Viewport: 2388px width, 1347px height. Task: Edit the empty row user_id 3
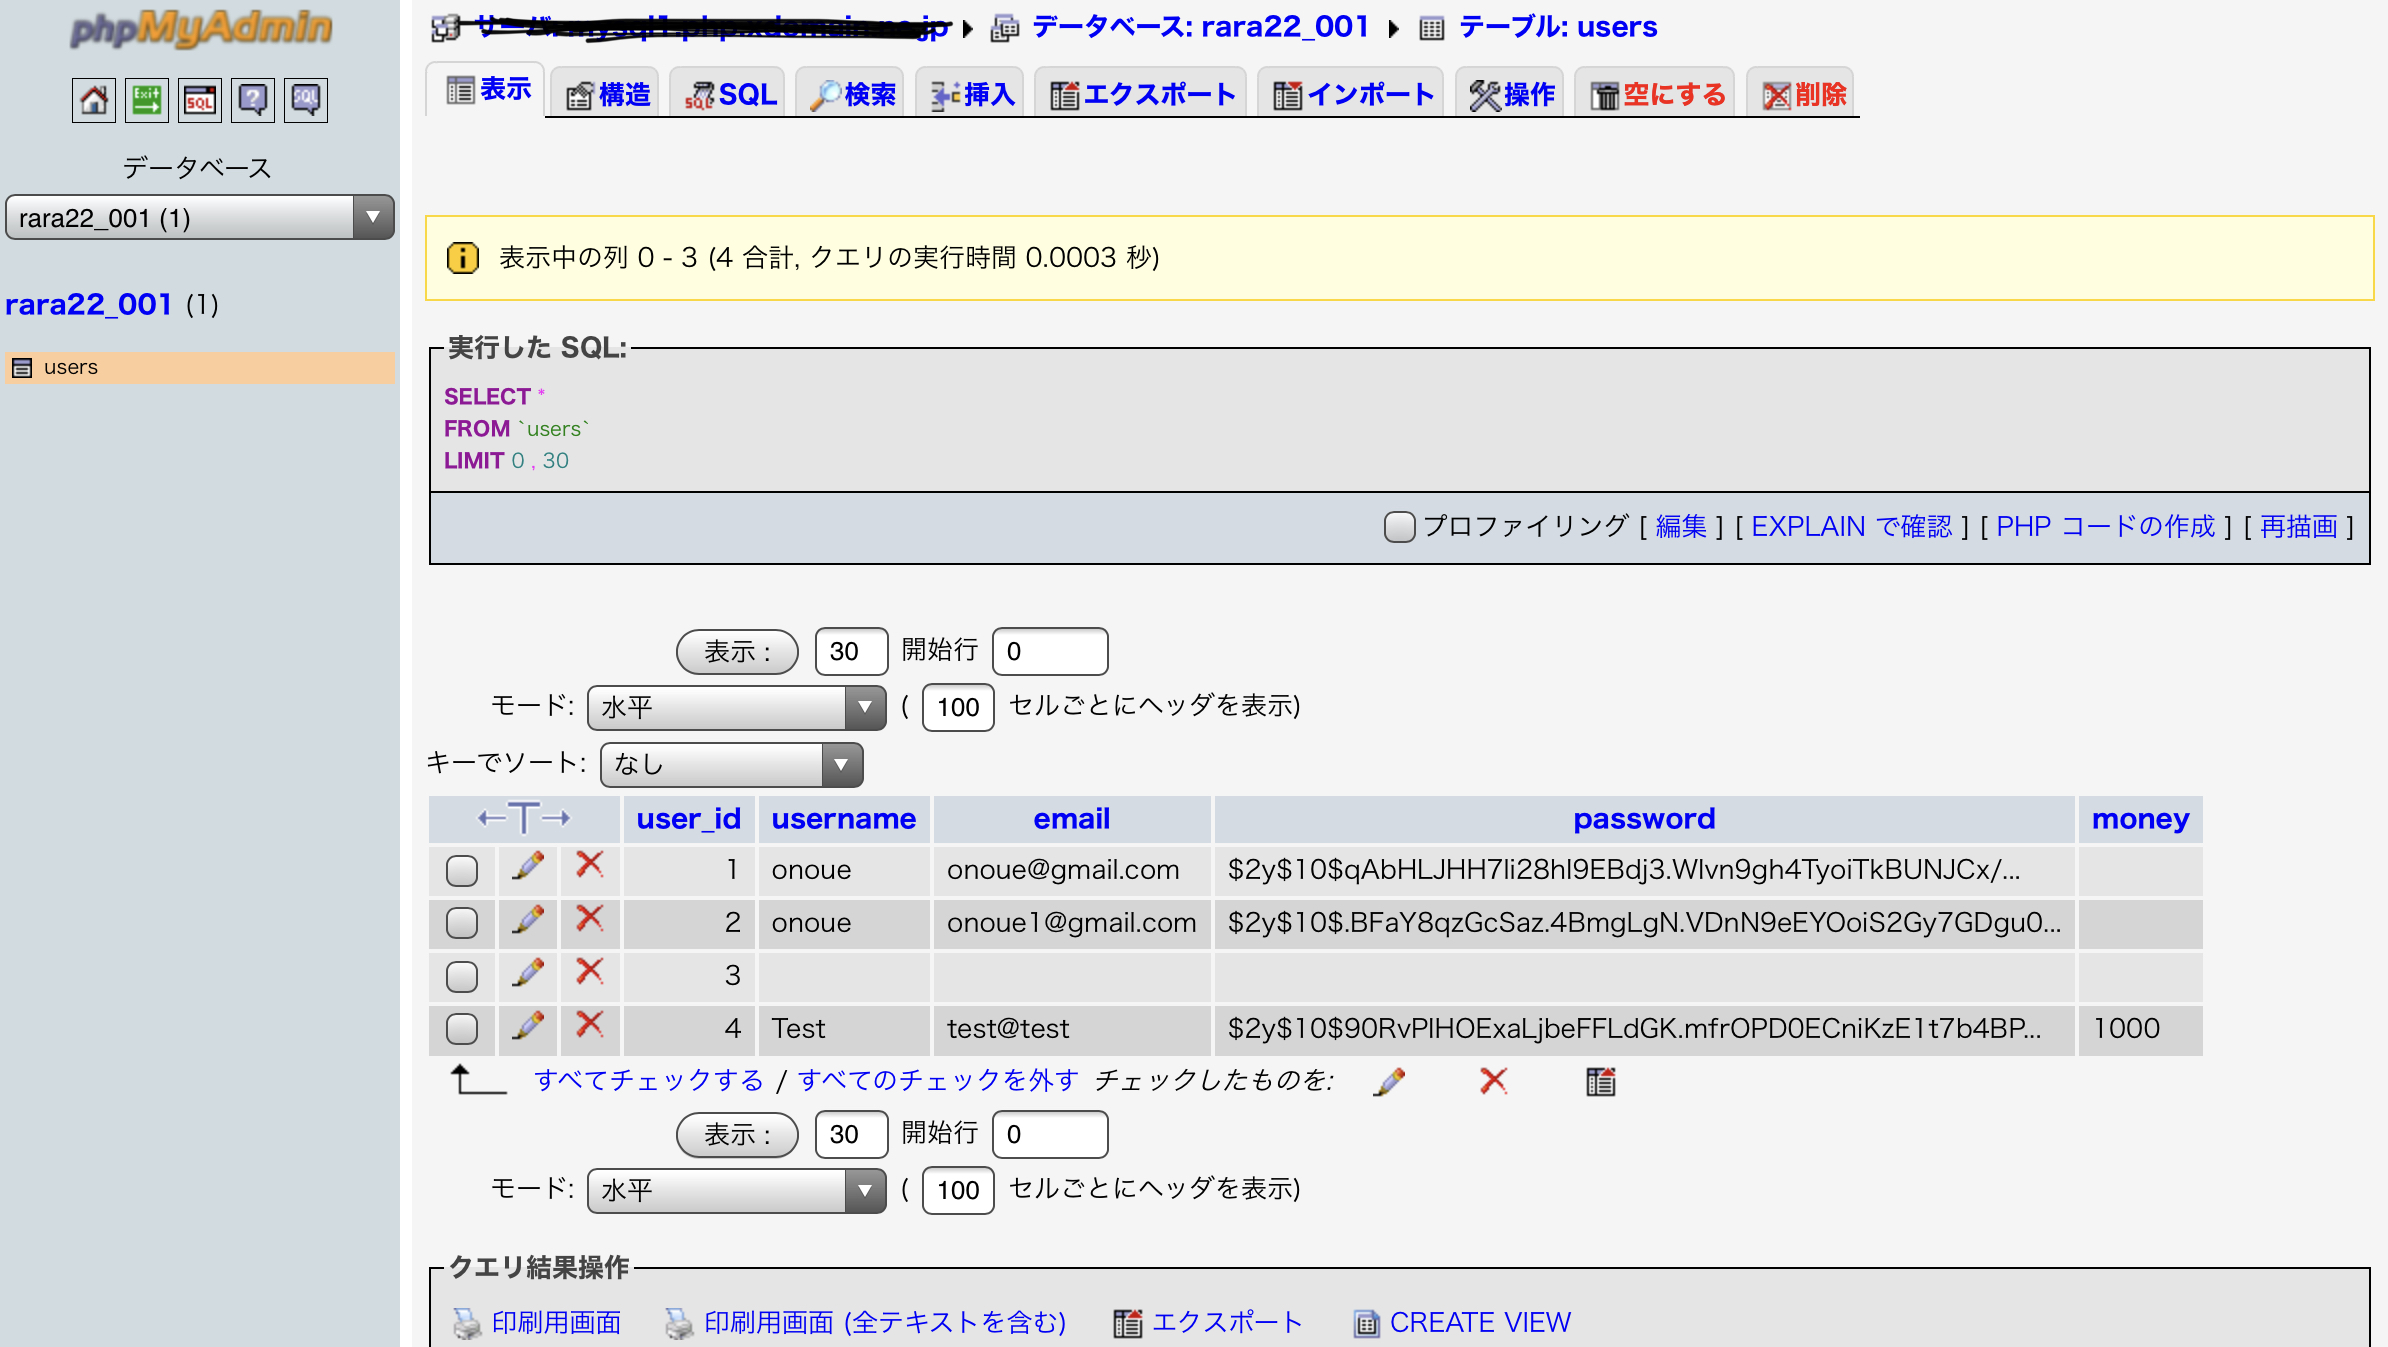(528, 972)
